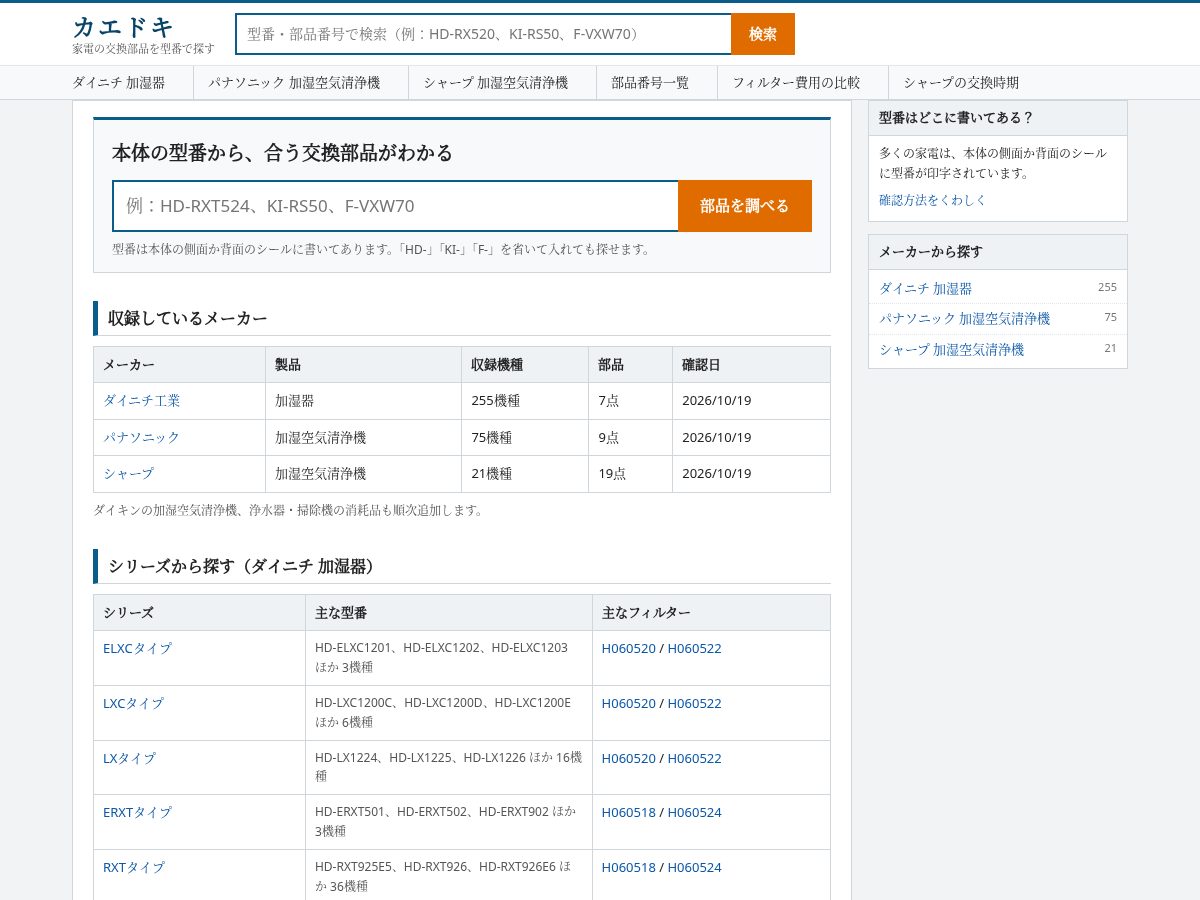Open the ERXTタイプ series link
This screenshot has width=1200, height=900.
137,812
